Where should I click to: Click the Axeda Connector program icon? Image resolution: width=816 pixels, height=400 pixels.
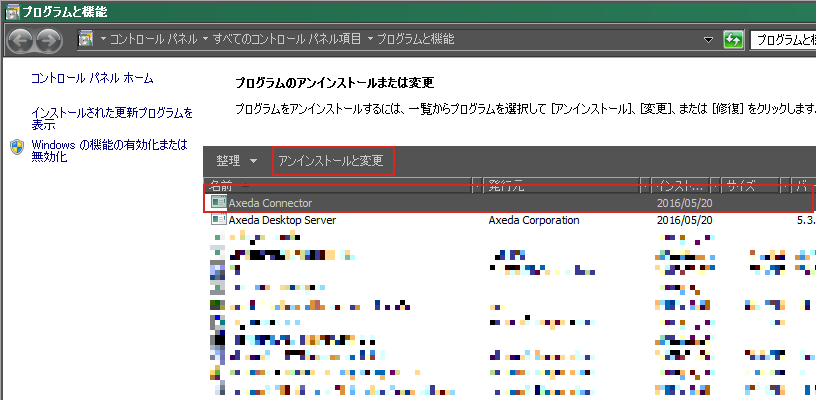pos(219,202)
